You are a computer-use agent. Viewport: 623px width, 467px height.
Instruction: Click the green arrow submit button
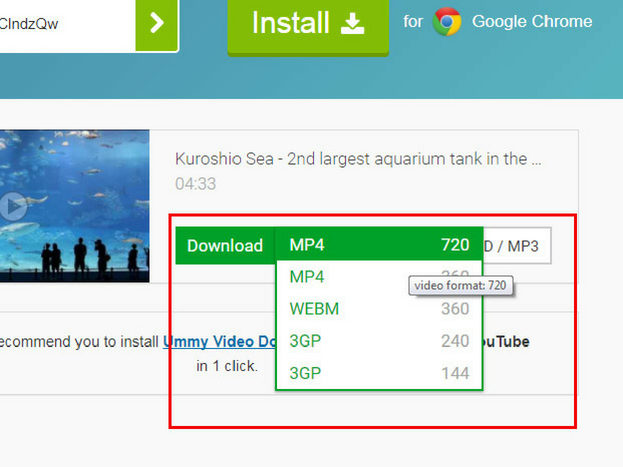[157, 24]
